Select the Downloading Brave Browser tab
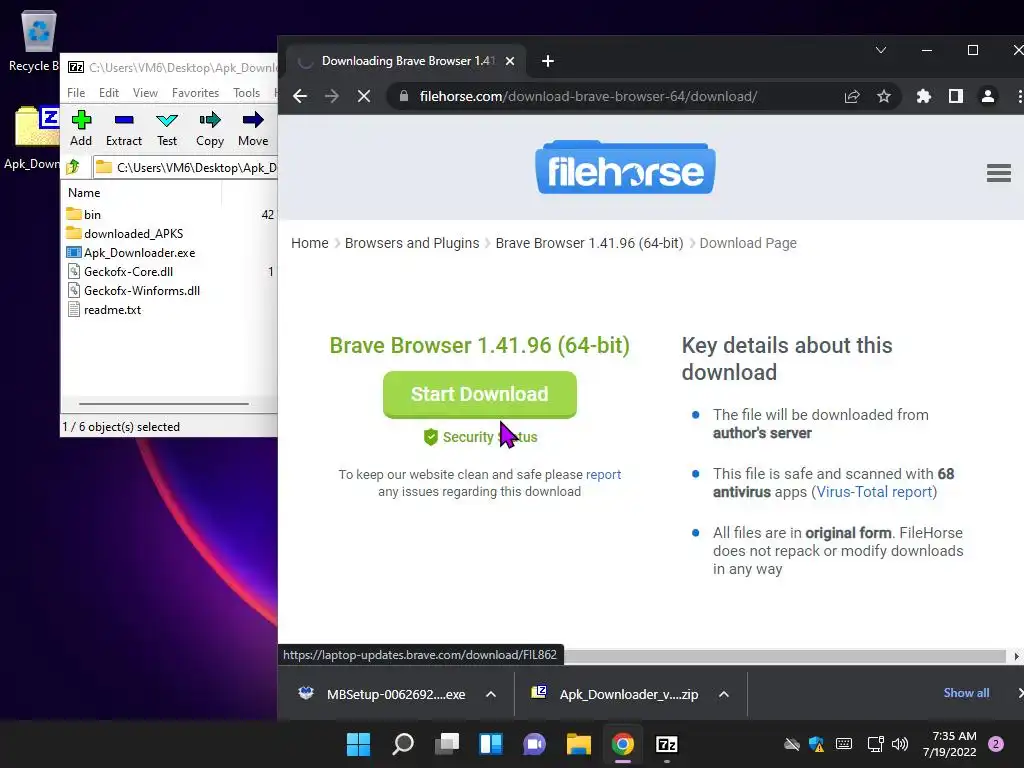Image resolution: width=1024 pixels, height=768 pixels. 405,61
